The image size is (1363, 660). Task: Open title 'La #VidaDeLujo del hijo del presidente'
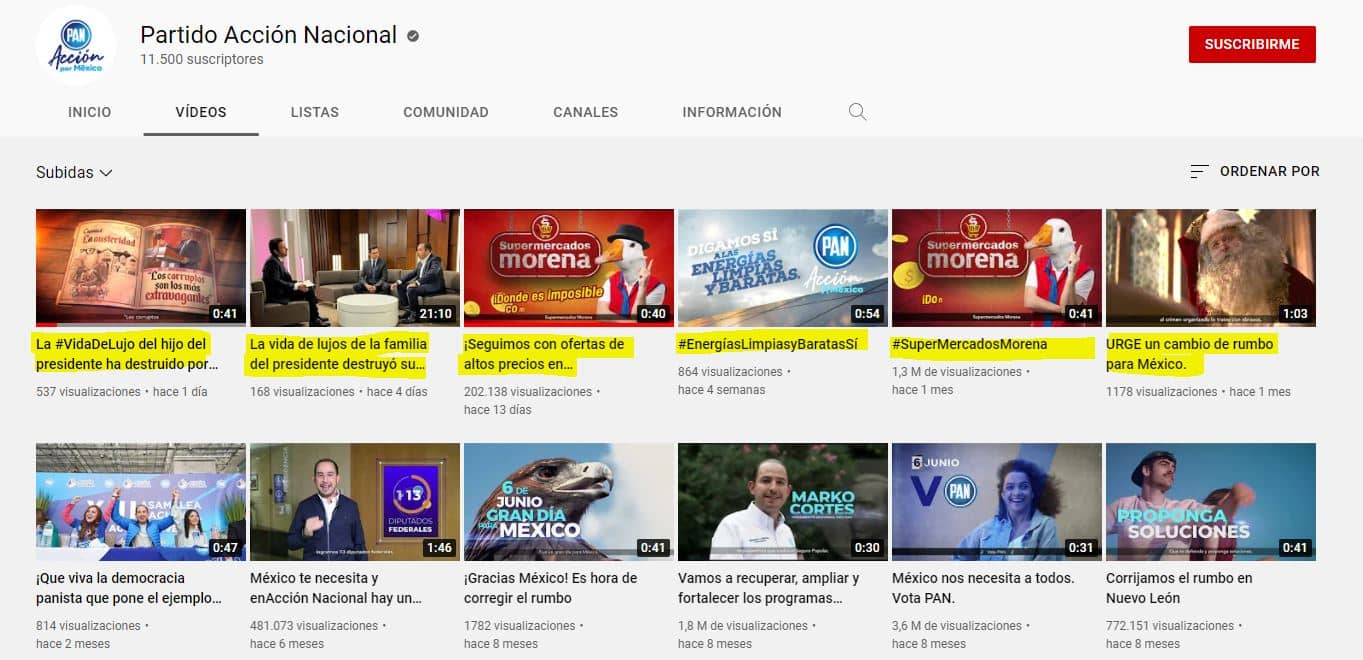[x=127, y=354]
